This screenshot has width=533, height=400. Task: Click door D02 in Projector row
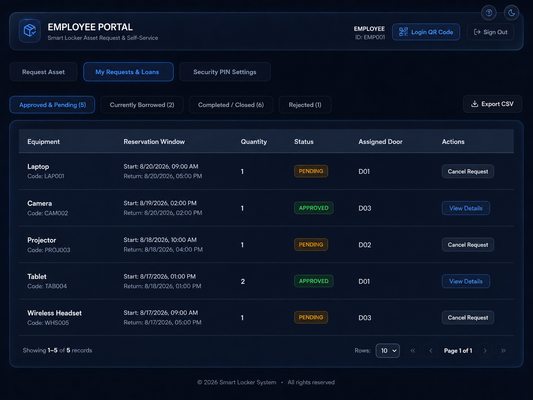[365, 245]
